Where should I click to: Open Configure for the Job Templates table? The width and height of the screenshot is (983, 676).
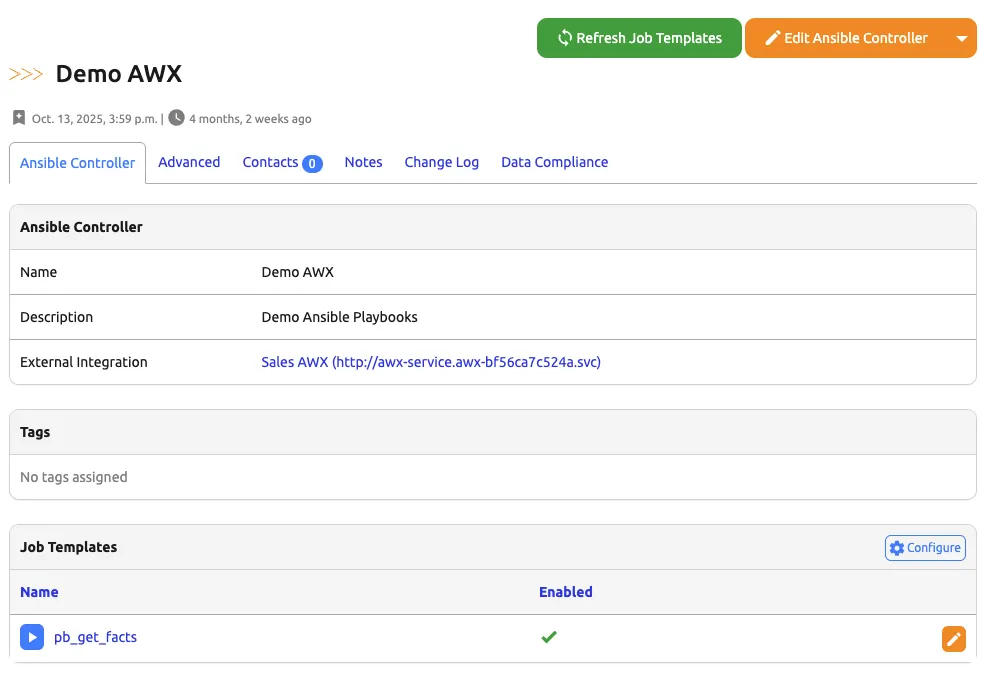(925, 548)
